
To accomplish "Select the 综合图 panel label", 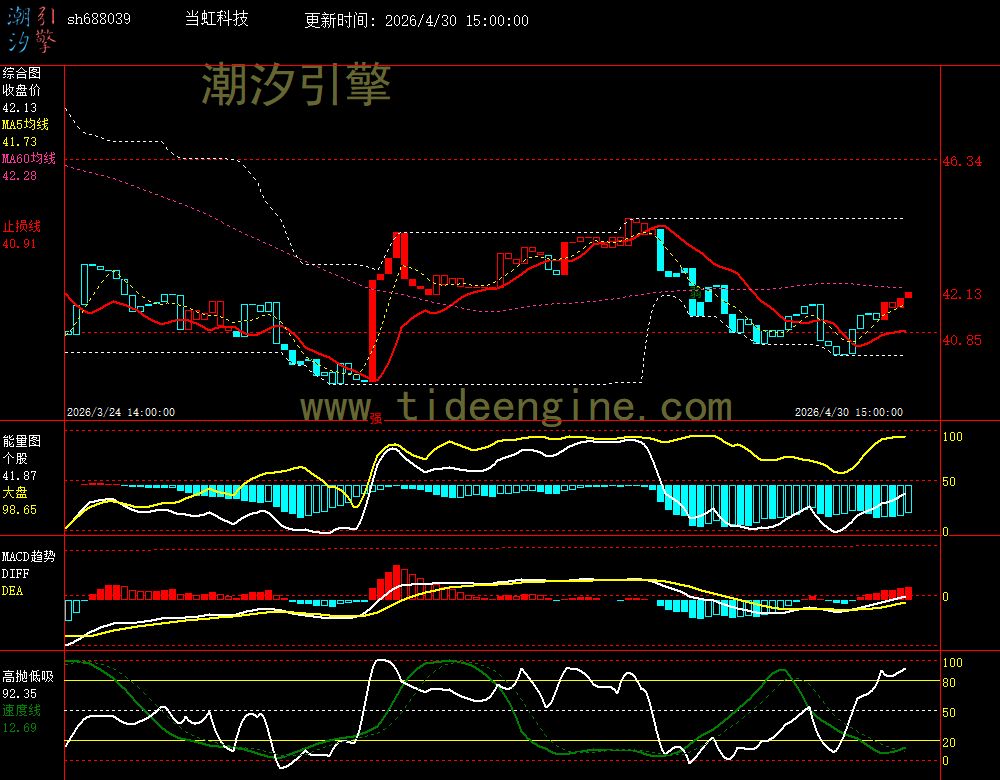I will pyautogui.click(x=22, y=73).
